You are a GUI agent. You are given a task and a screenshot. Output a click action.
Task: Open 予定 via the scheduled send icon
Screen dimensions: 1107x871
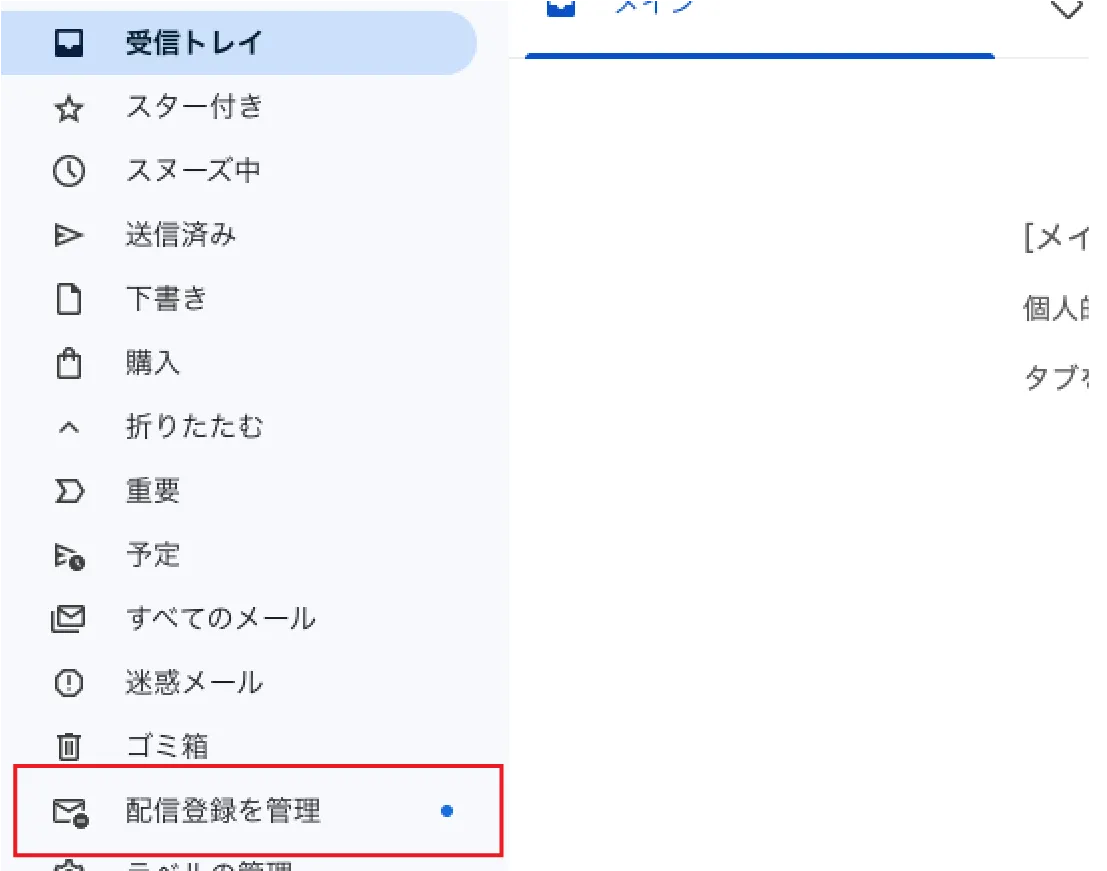[68, 554]
